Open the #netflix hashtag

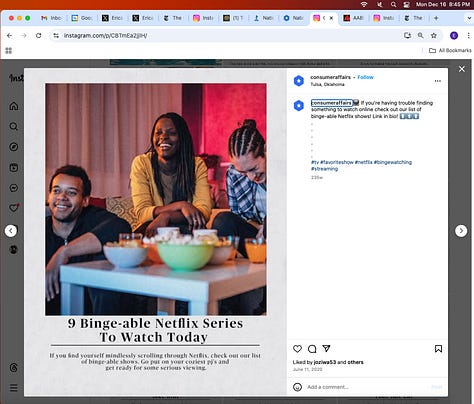[x=363, y=162]
